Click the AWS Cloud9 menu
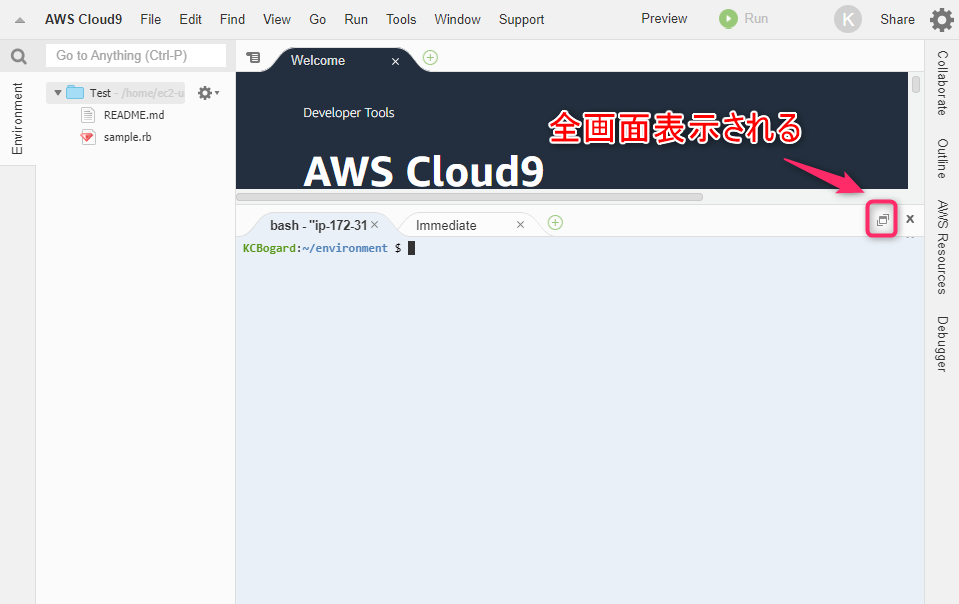Image resolution: width=959 pixels, height=604 pixels. point(83,20)
